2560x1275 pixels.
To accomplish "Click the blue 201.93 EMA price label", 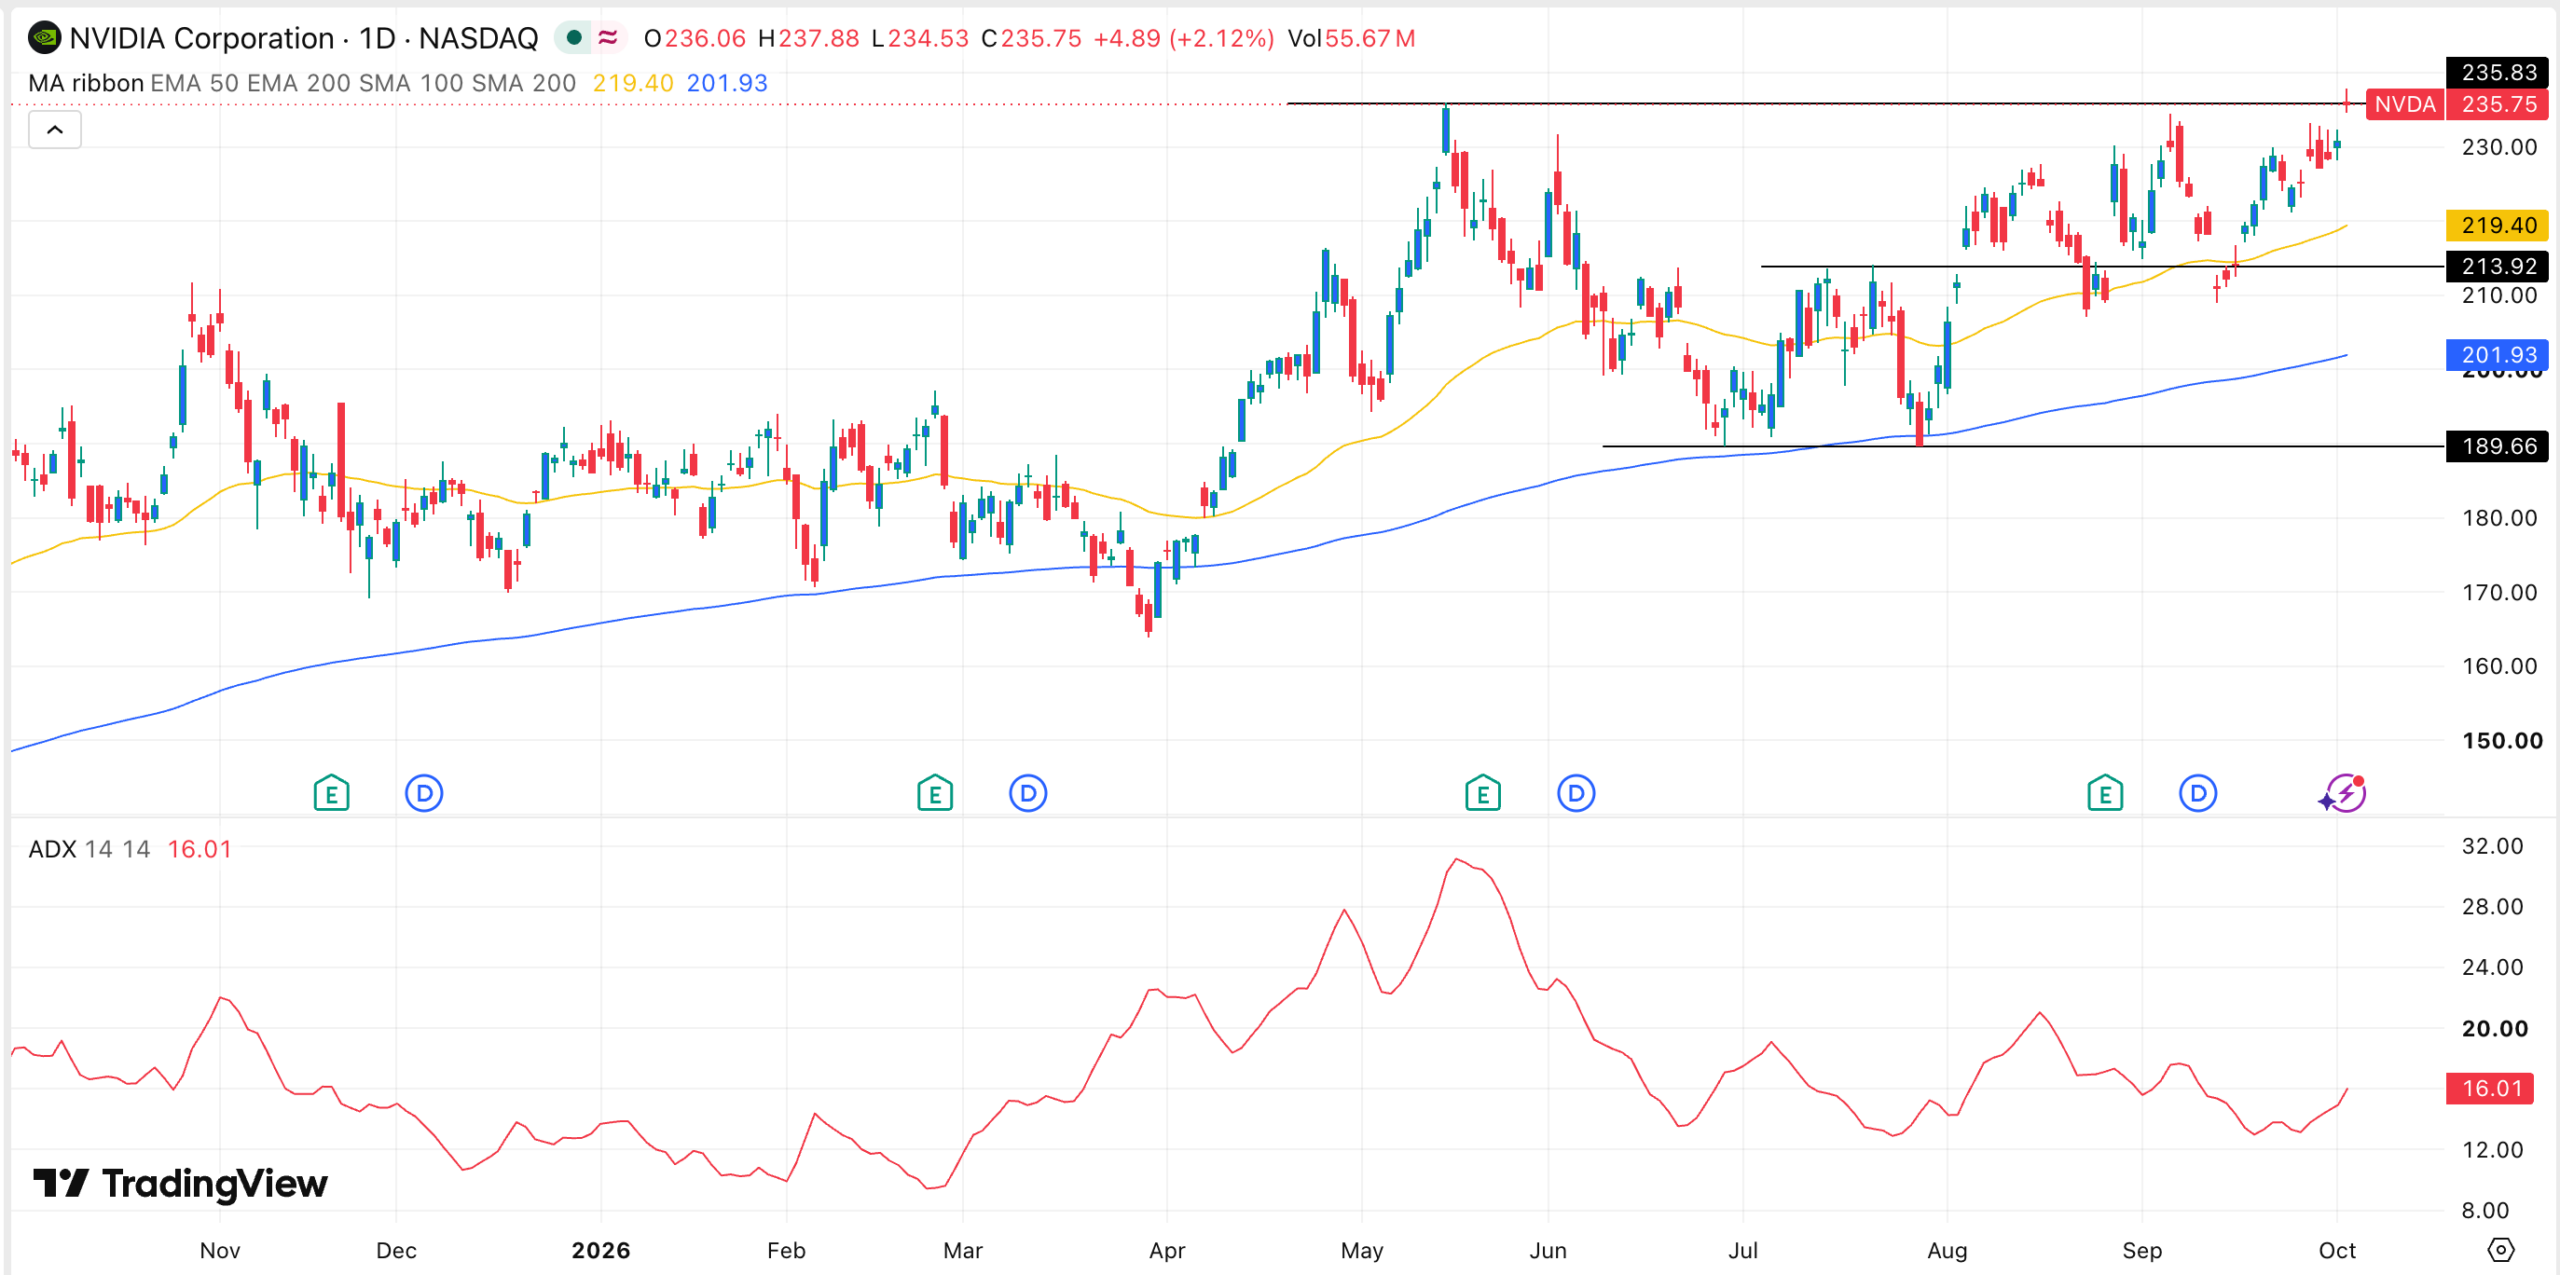I will pyautogui.click(x=2498, y=355).
